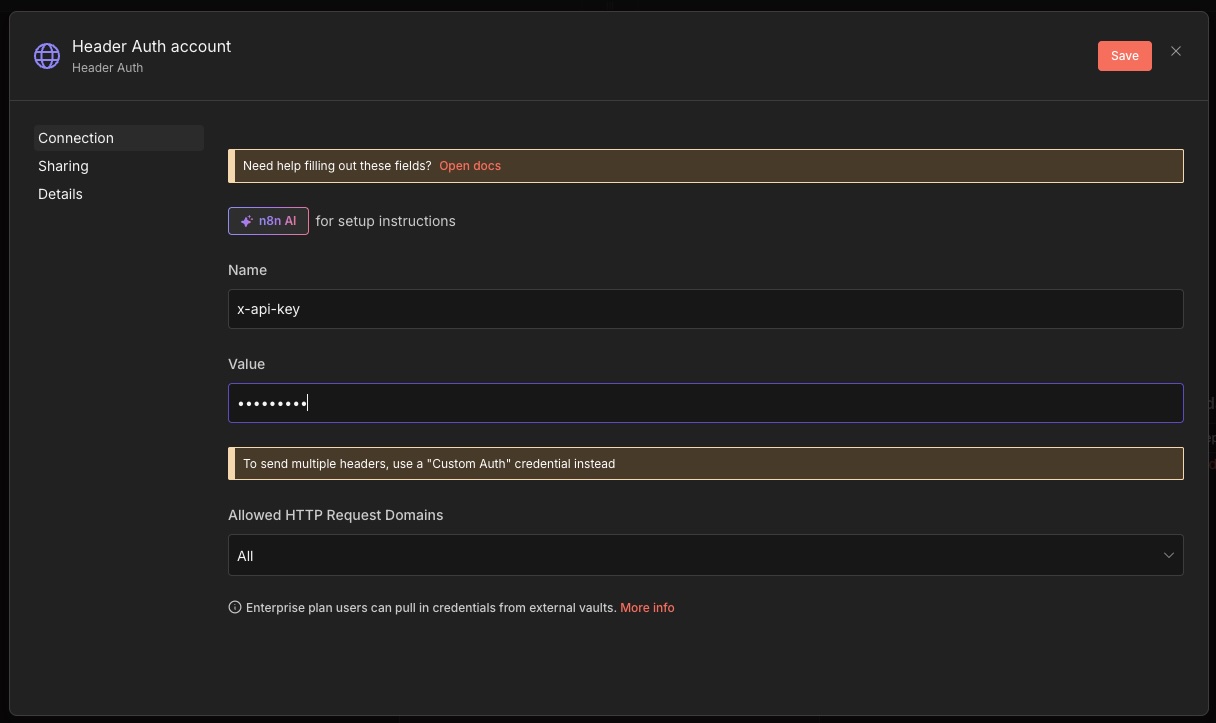Select the Connection tab

point(76,138)
